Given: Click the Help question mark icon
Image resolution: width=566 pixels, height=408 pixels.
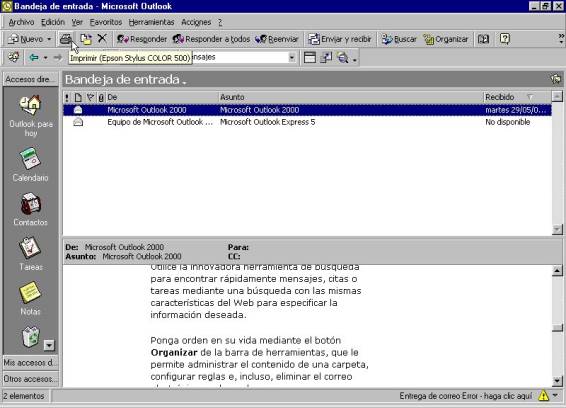Looking at the screenshot, I should (505, 39).
